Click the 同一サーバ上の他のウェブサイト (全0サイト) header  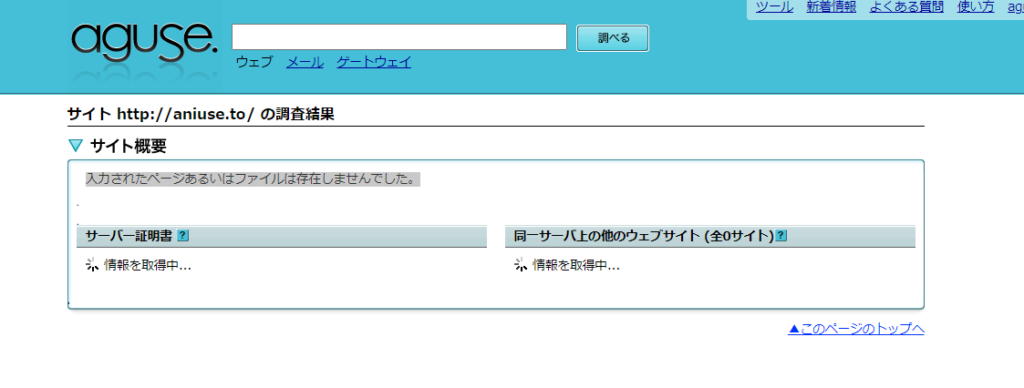(644, 236)
